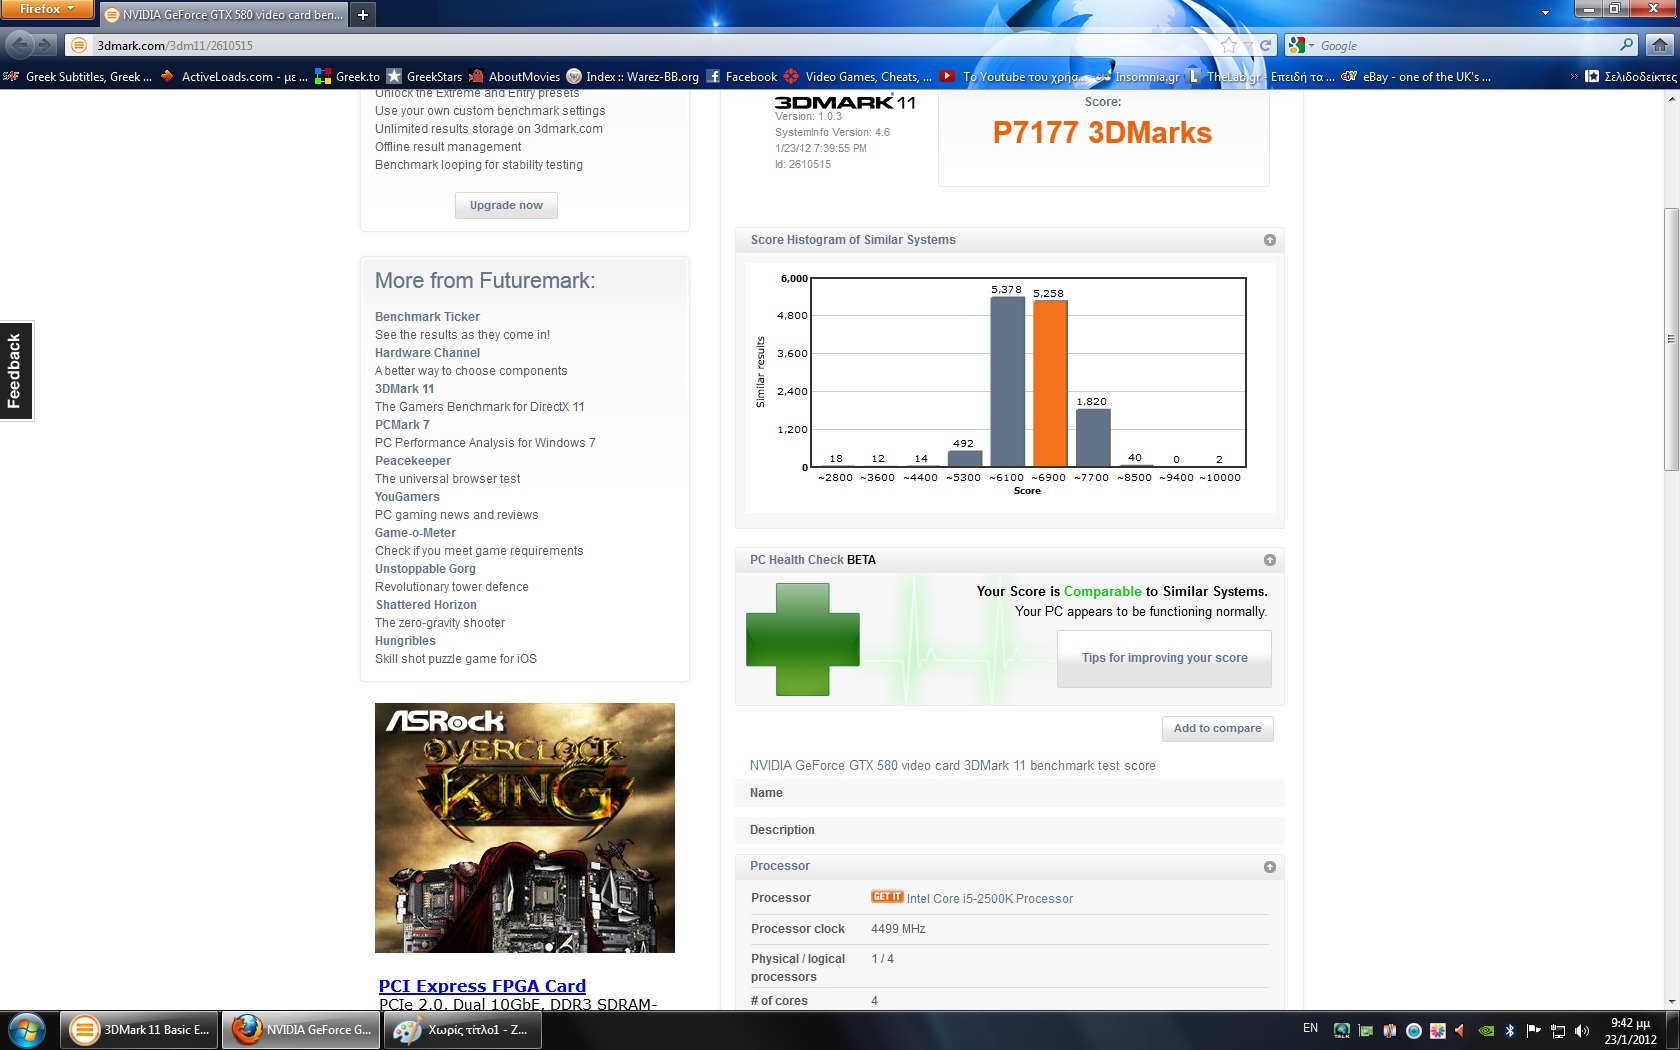Click the NVIDIA tray icon
Screen dimensions: 1680x1050
click(1486, 1030)
